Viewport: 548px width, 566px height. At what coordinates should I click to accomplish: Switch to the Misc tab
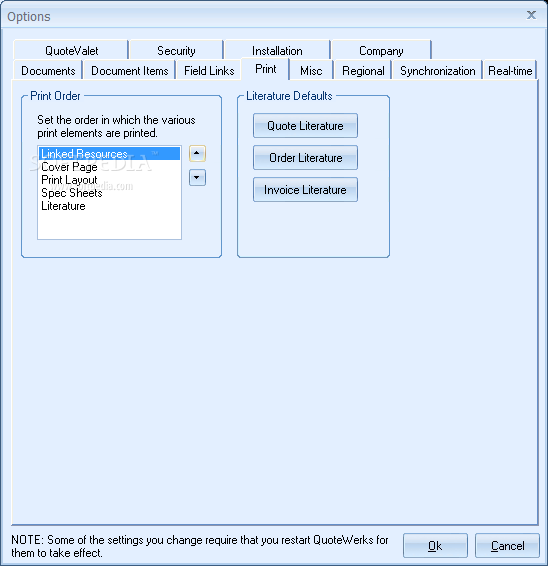tap(311, 70)
